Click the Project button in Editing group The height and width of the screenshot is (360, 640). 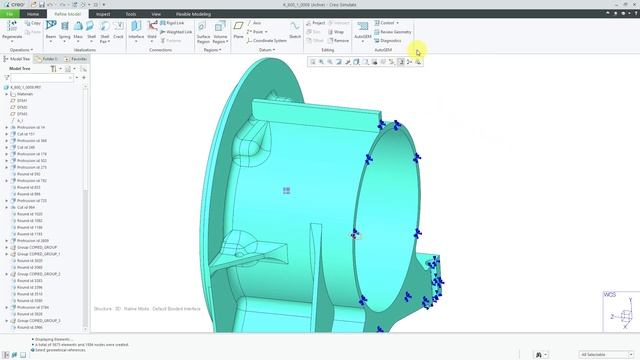(316, 23)
